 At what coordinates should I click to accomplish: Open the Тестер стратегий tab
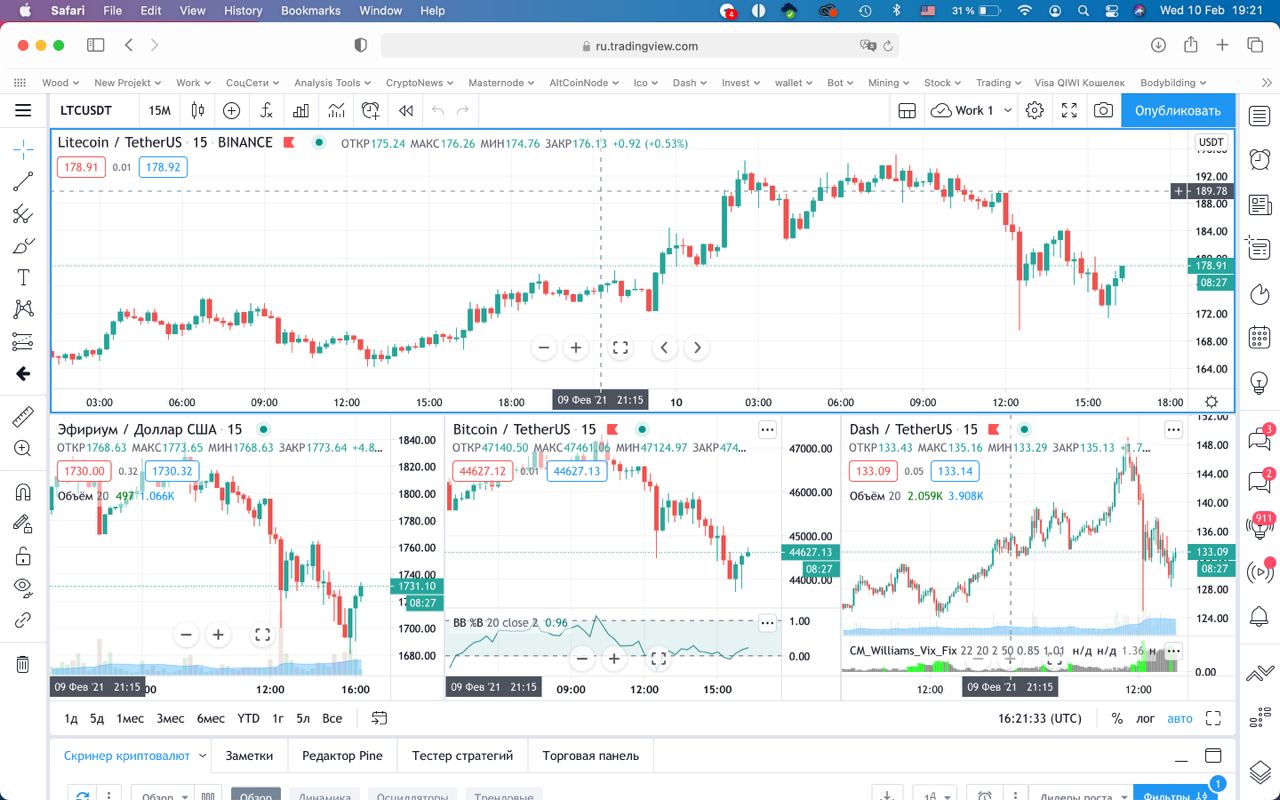[x=462, y=756]
